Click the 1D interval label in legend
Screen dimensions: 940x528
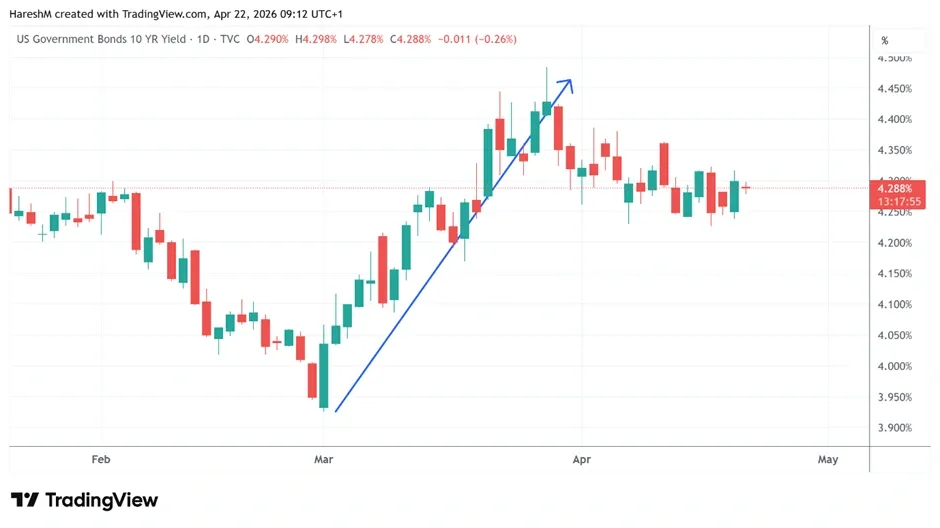coord(203,39)
